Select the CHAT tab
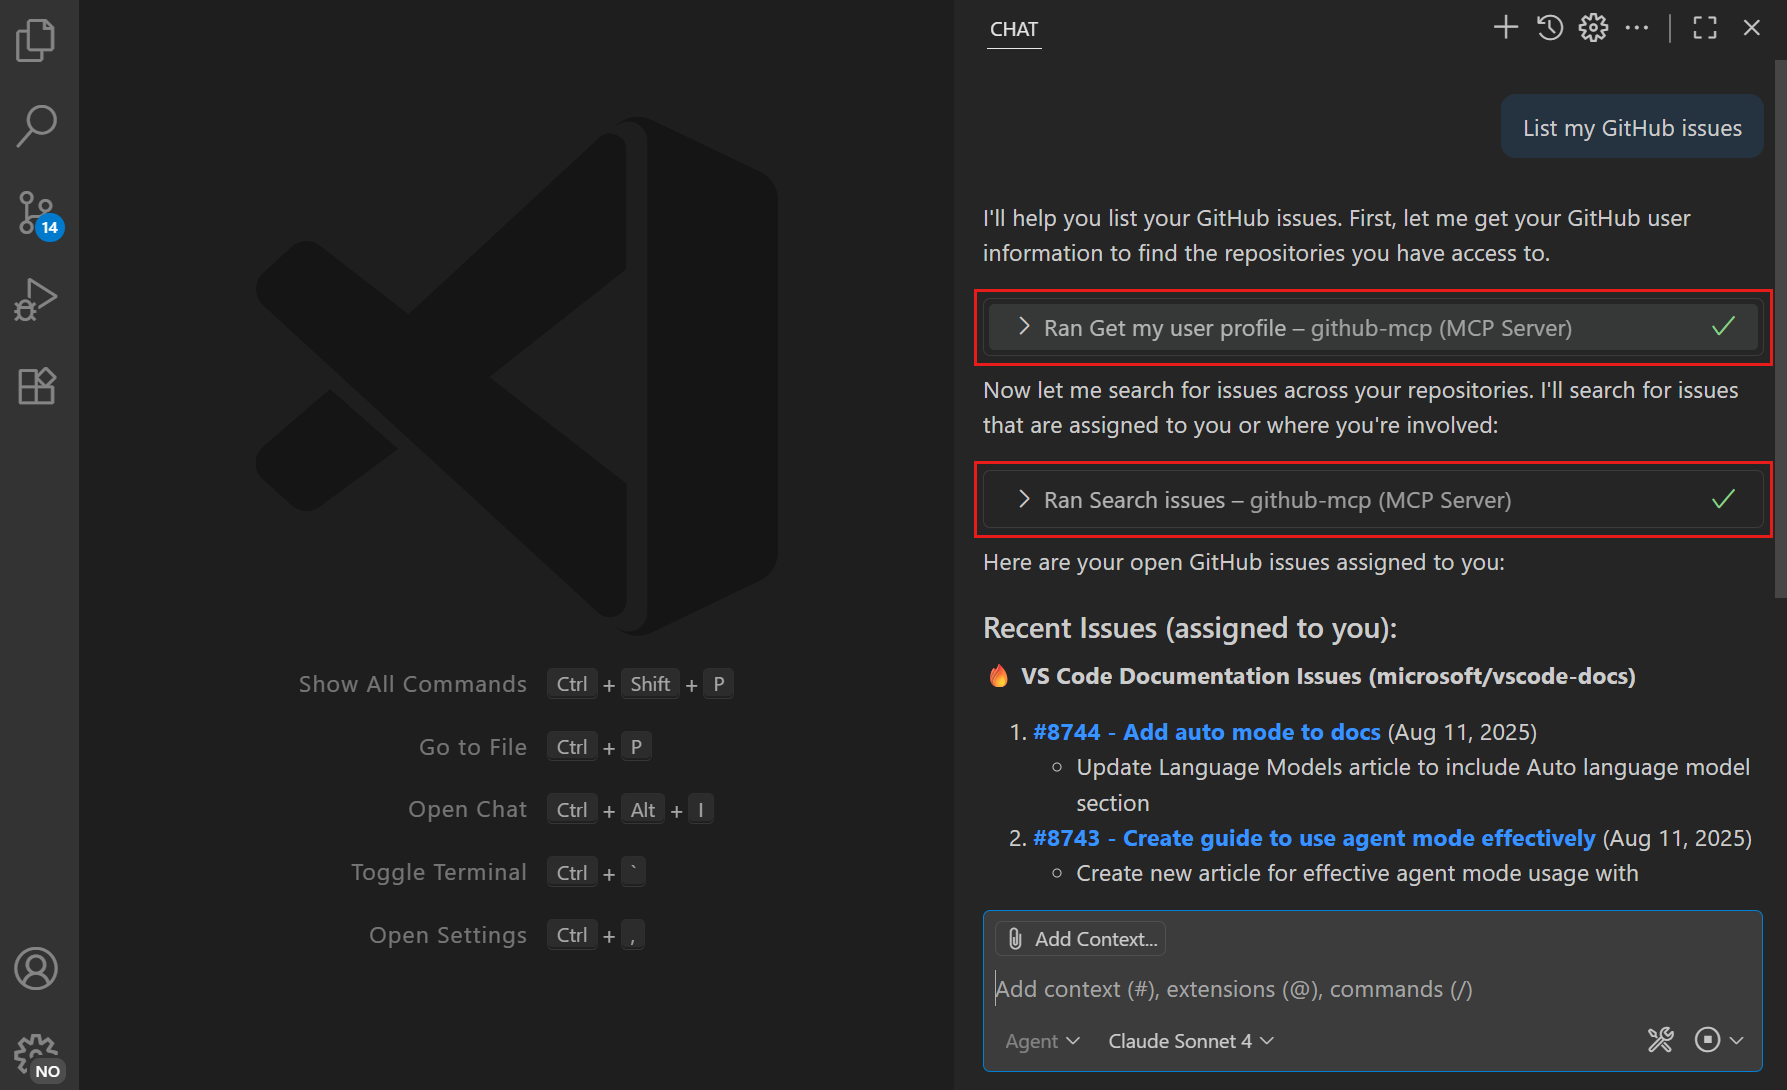Viewport: 1787px width, 1090px height. (x=1013, y=29)
